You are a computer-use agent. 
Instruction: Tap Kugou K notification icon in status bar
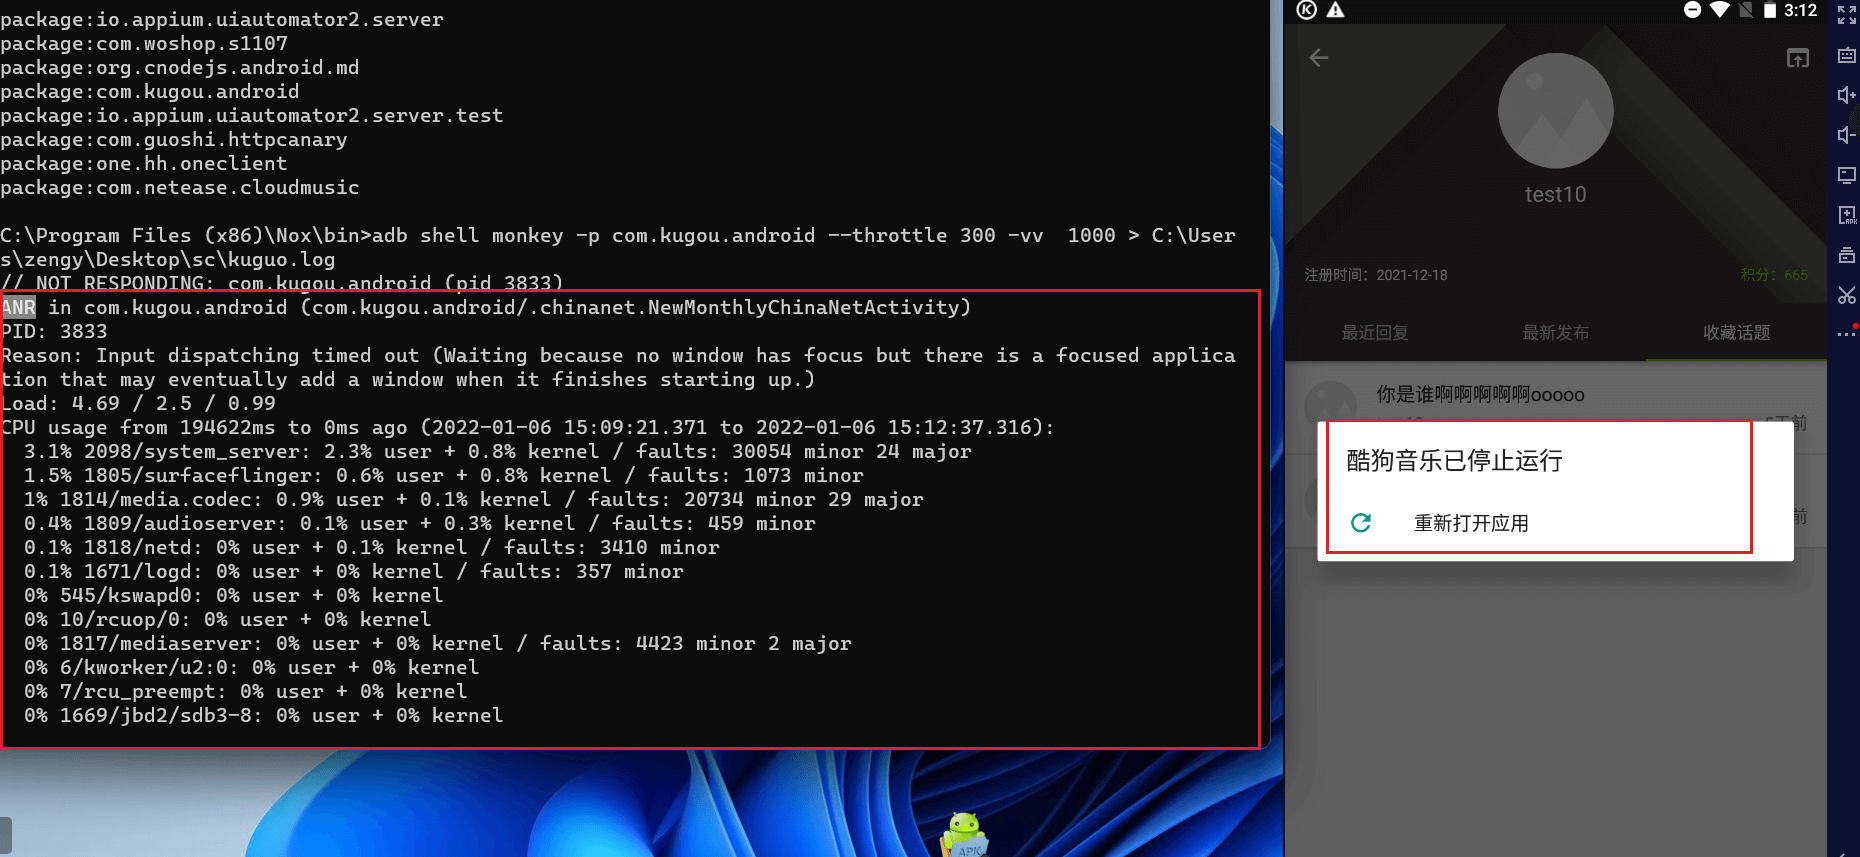[1306, 10]
